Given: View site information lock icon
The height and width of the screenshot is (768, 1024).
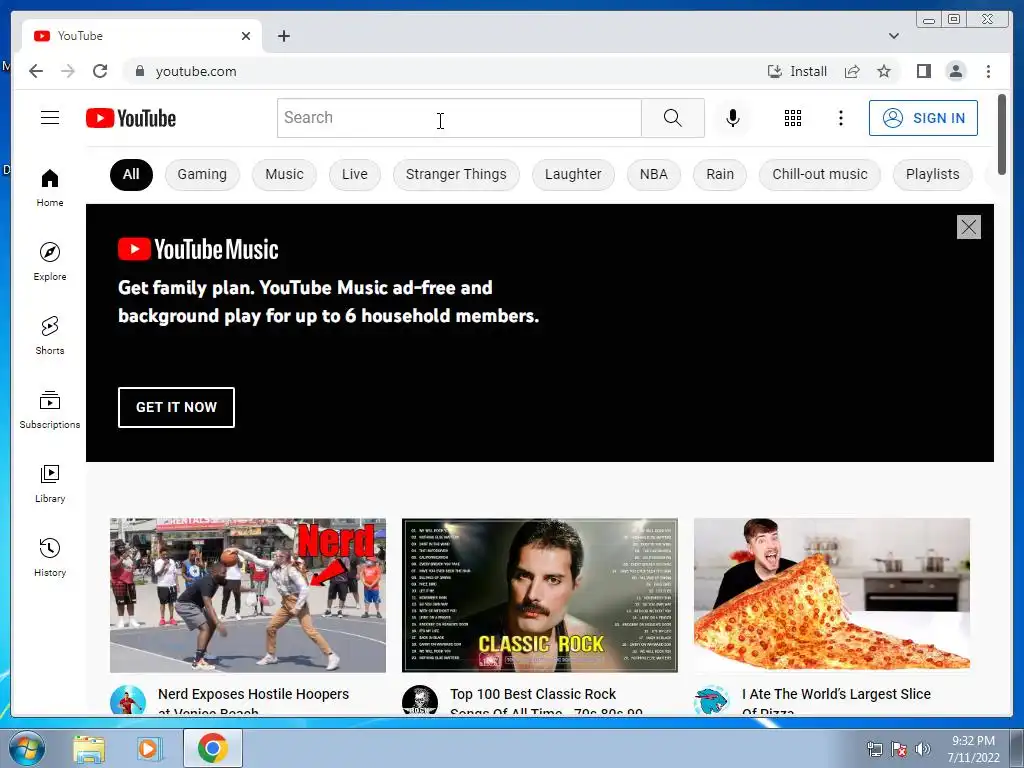Looking at the screenshot, I should click(139, 71).
